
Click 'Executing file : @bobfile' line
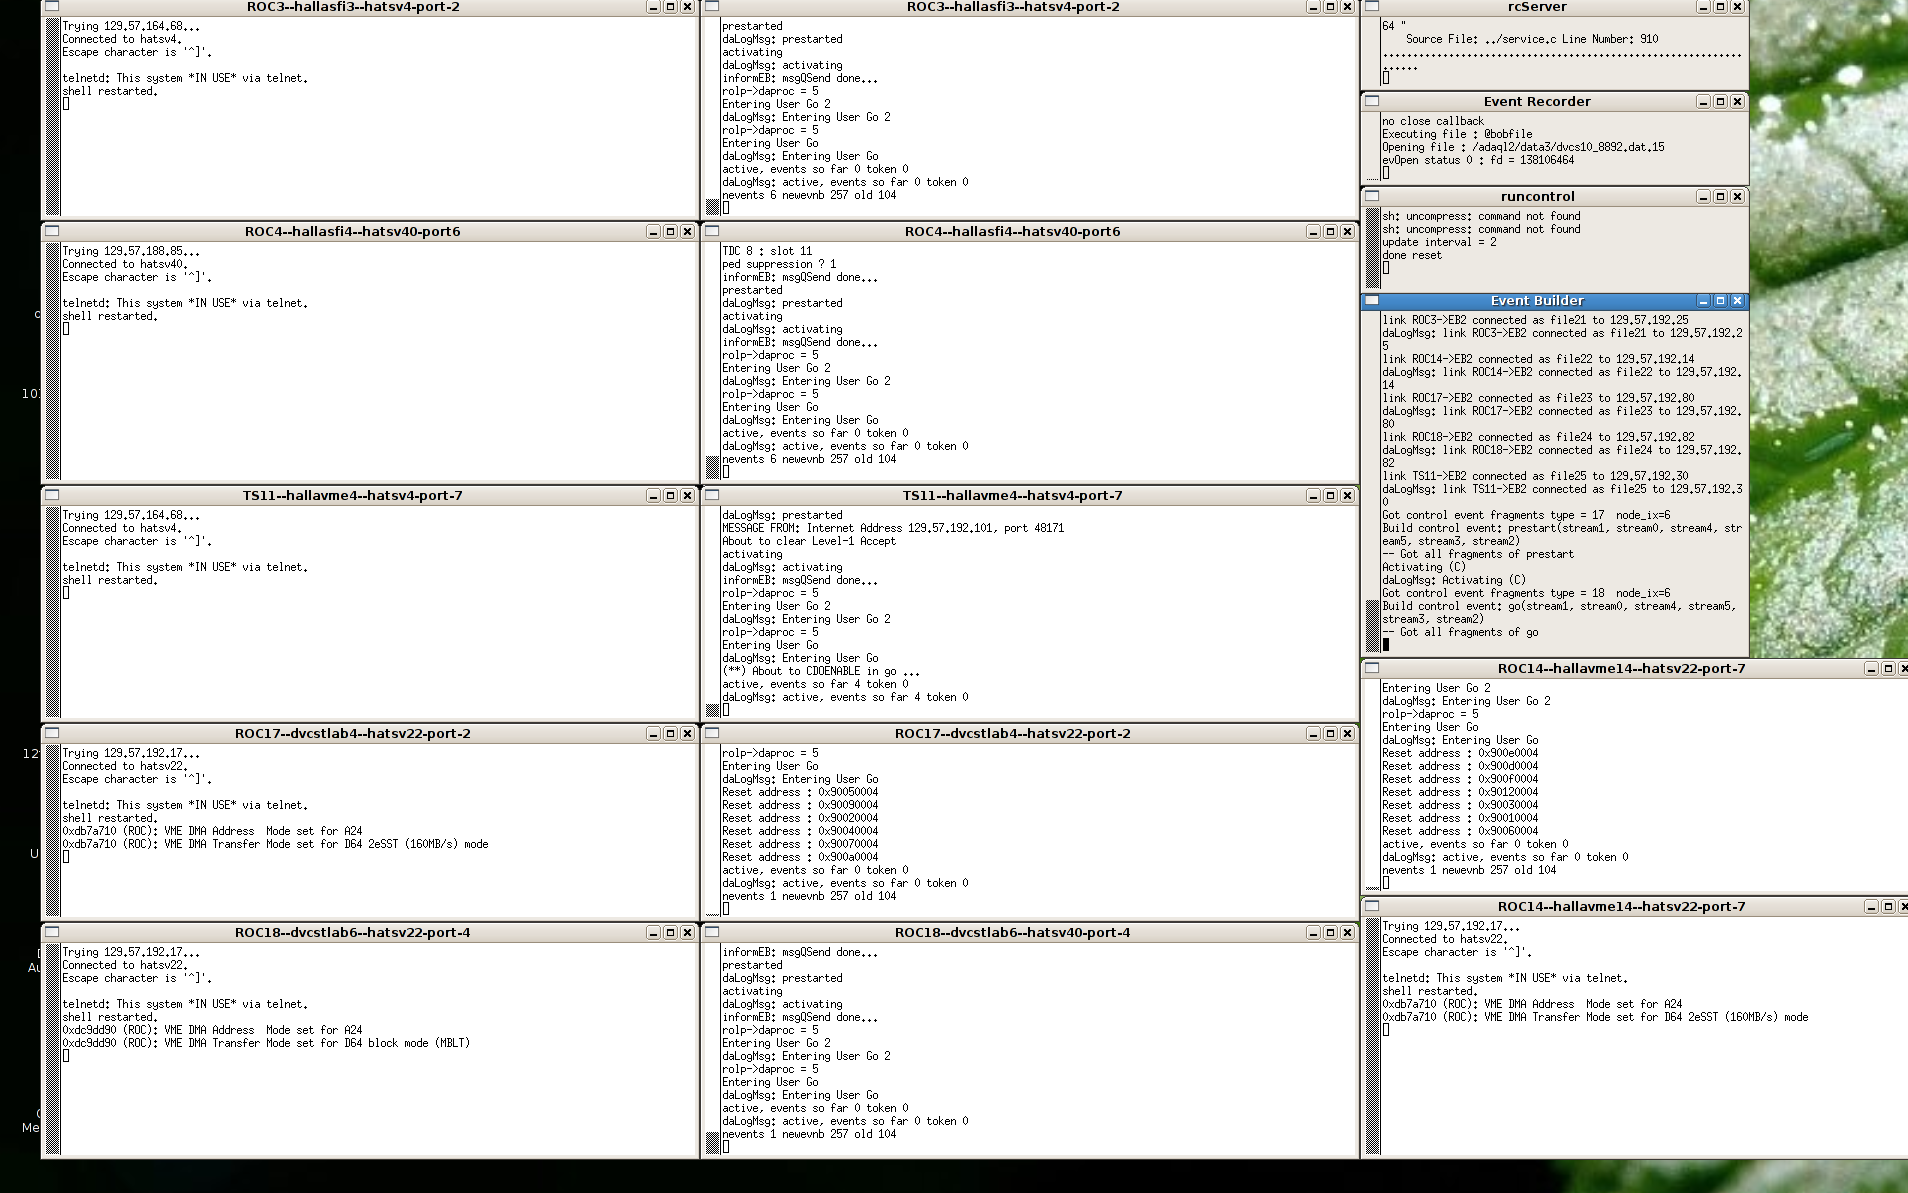tap(1457, 134)
